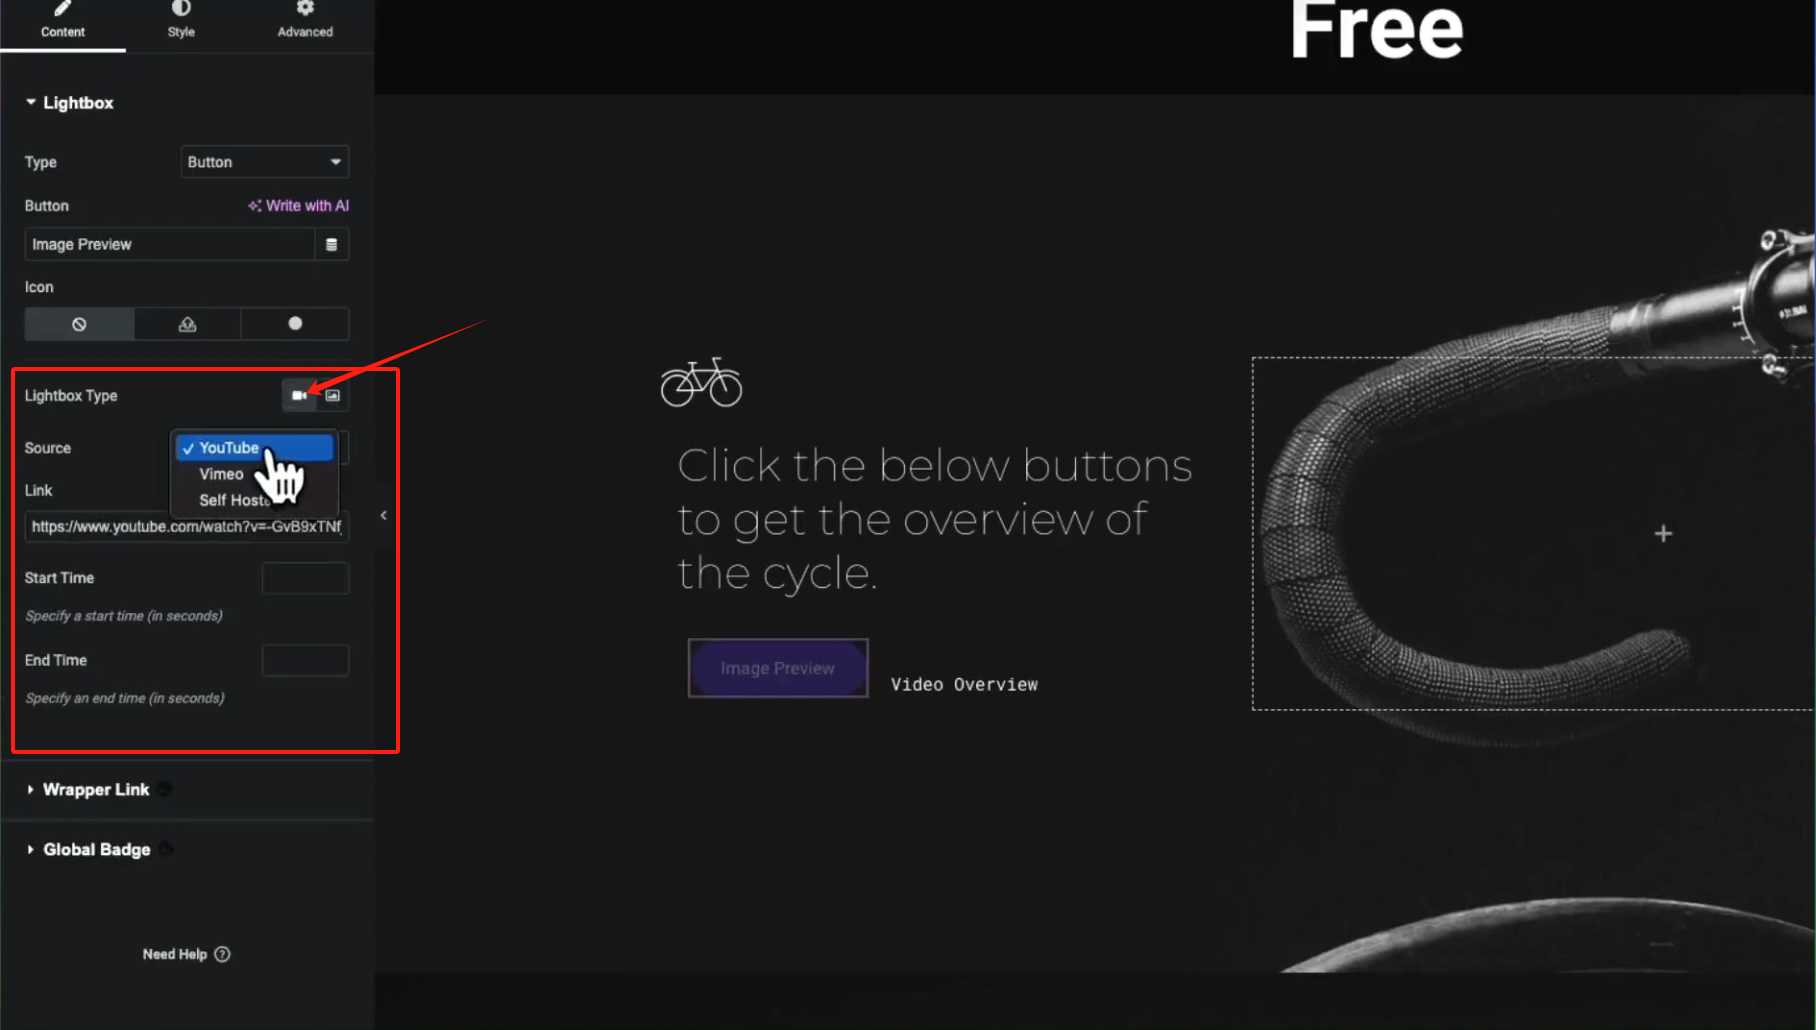
Task: Select the video lightbox type icon
Action: [298, 395]
